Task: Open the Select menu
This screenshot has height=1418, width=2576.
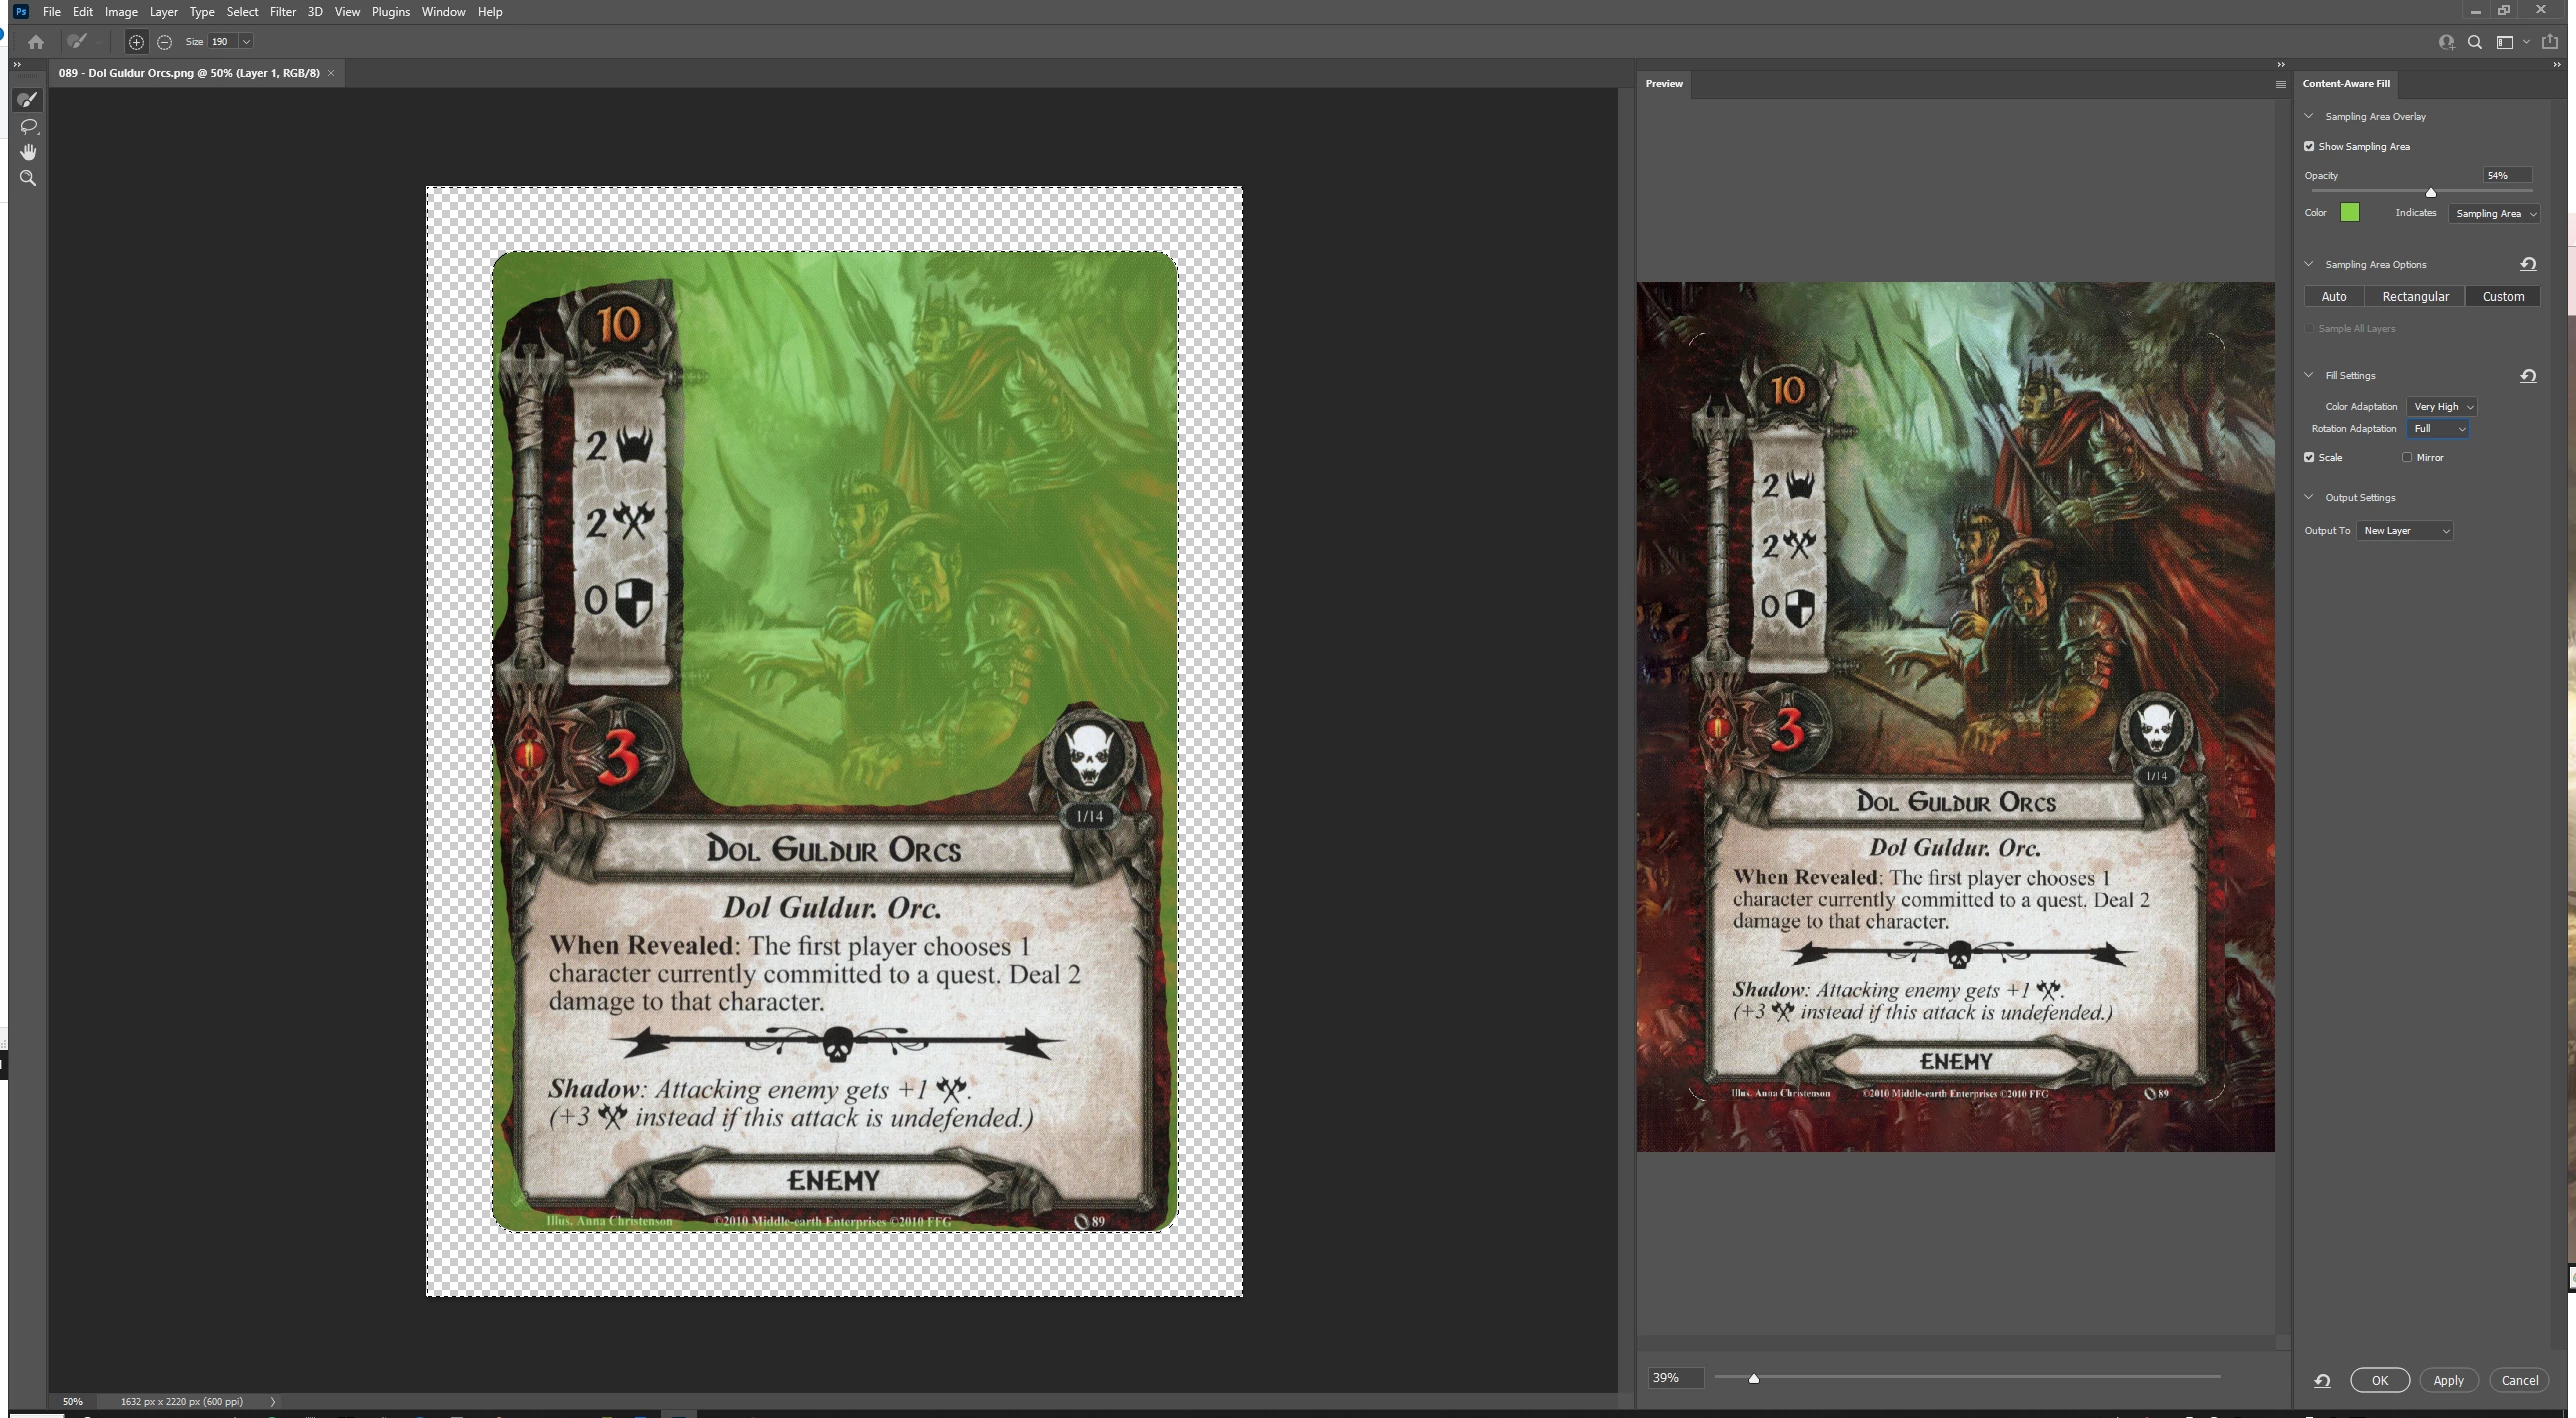Action: click(242, 12)
